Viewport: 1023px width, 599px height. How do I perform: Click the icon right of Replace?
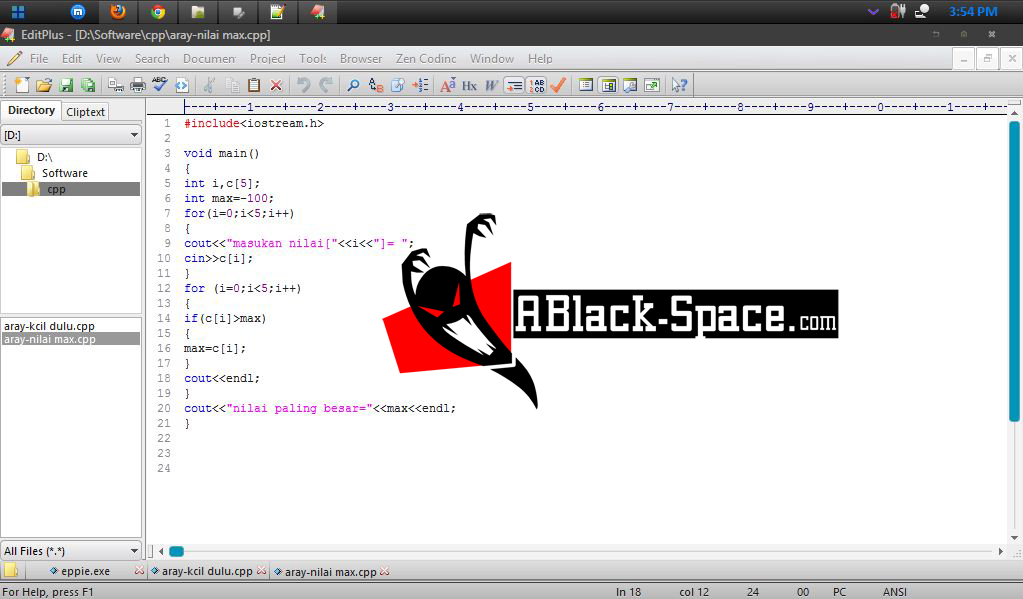tap(397, 85)
